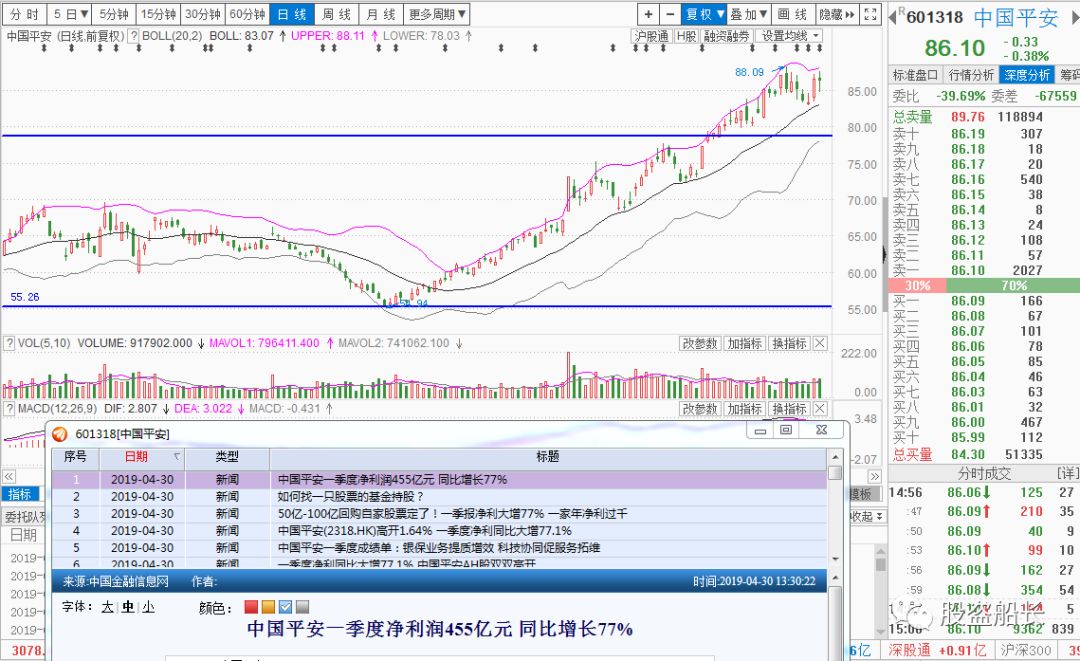Image resolution: width=1080 pixels, height=661 pixels.
Task: Sort news by 日期 column header
Action: 142,457
